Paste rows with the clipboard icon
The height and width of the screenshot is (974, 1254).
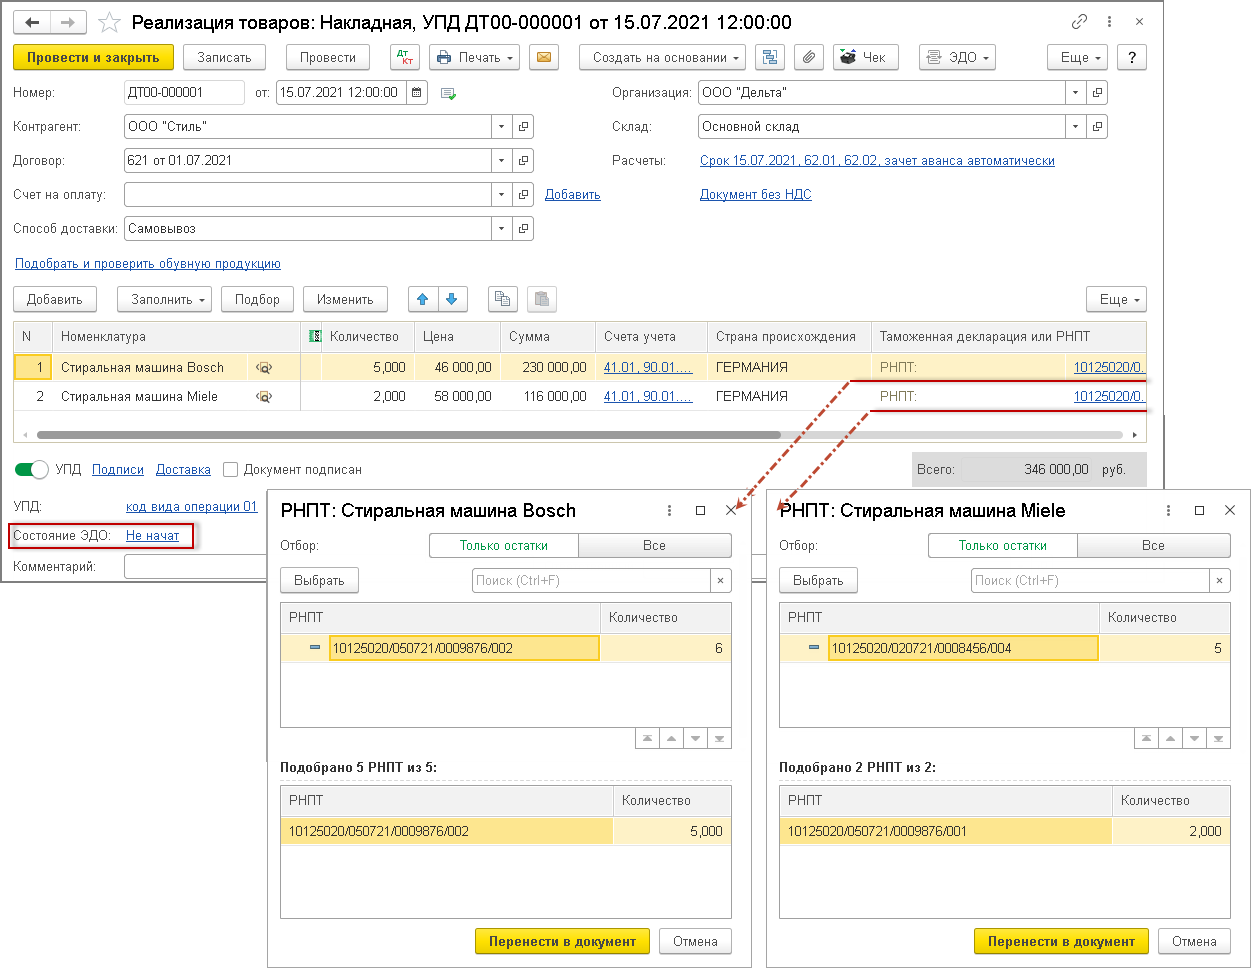pyautogui.click(x=541, y=299)
